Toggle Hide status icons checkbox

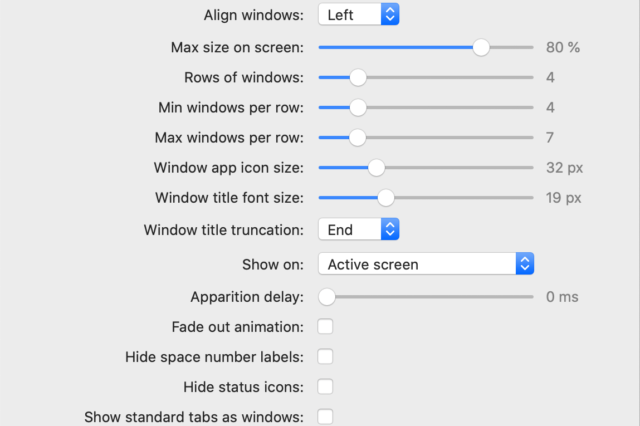click(325, 386)
